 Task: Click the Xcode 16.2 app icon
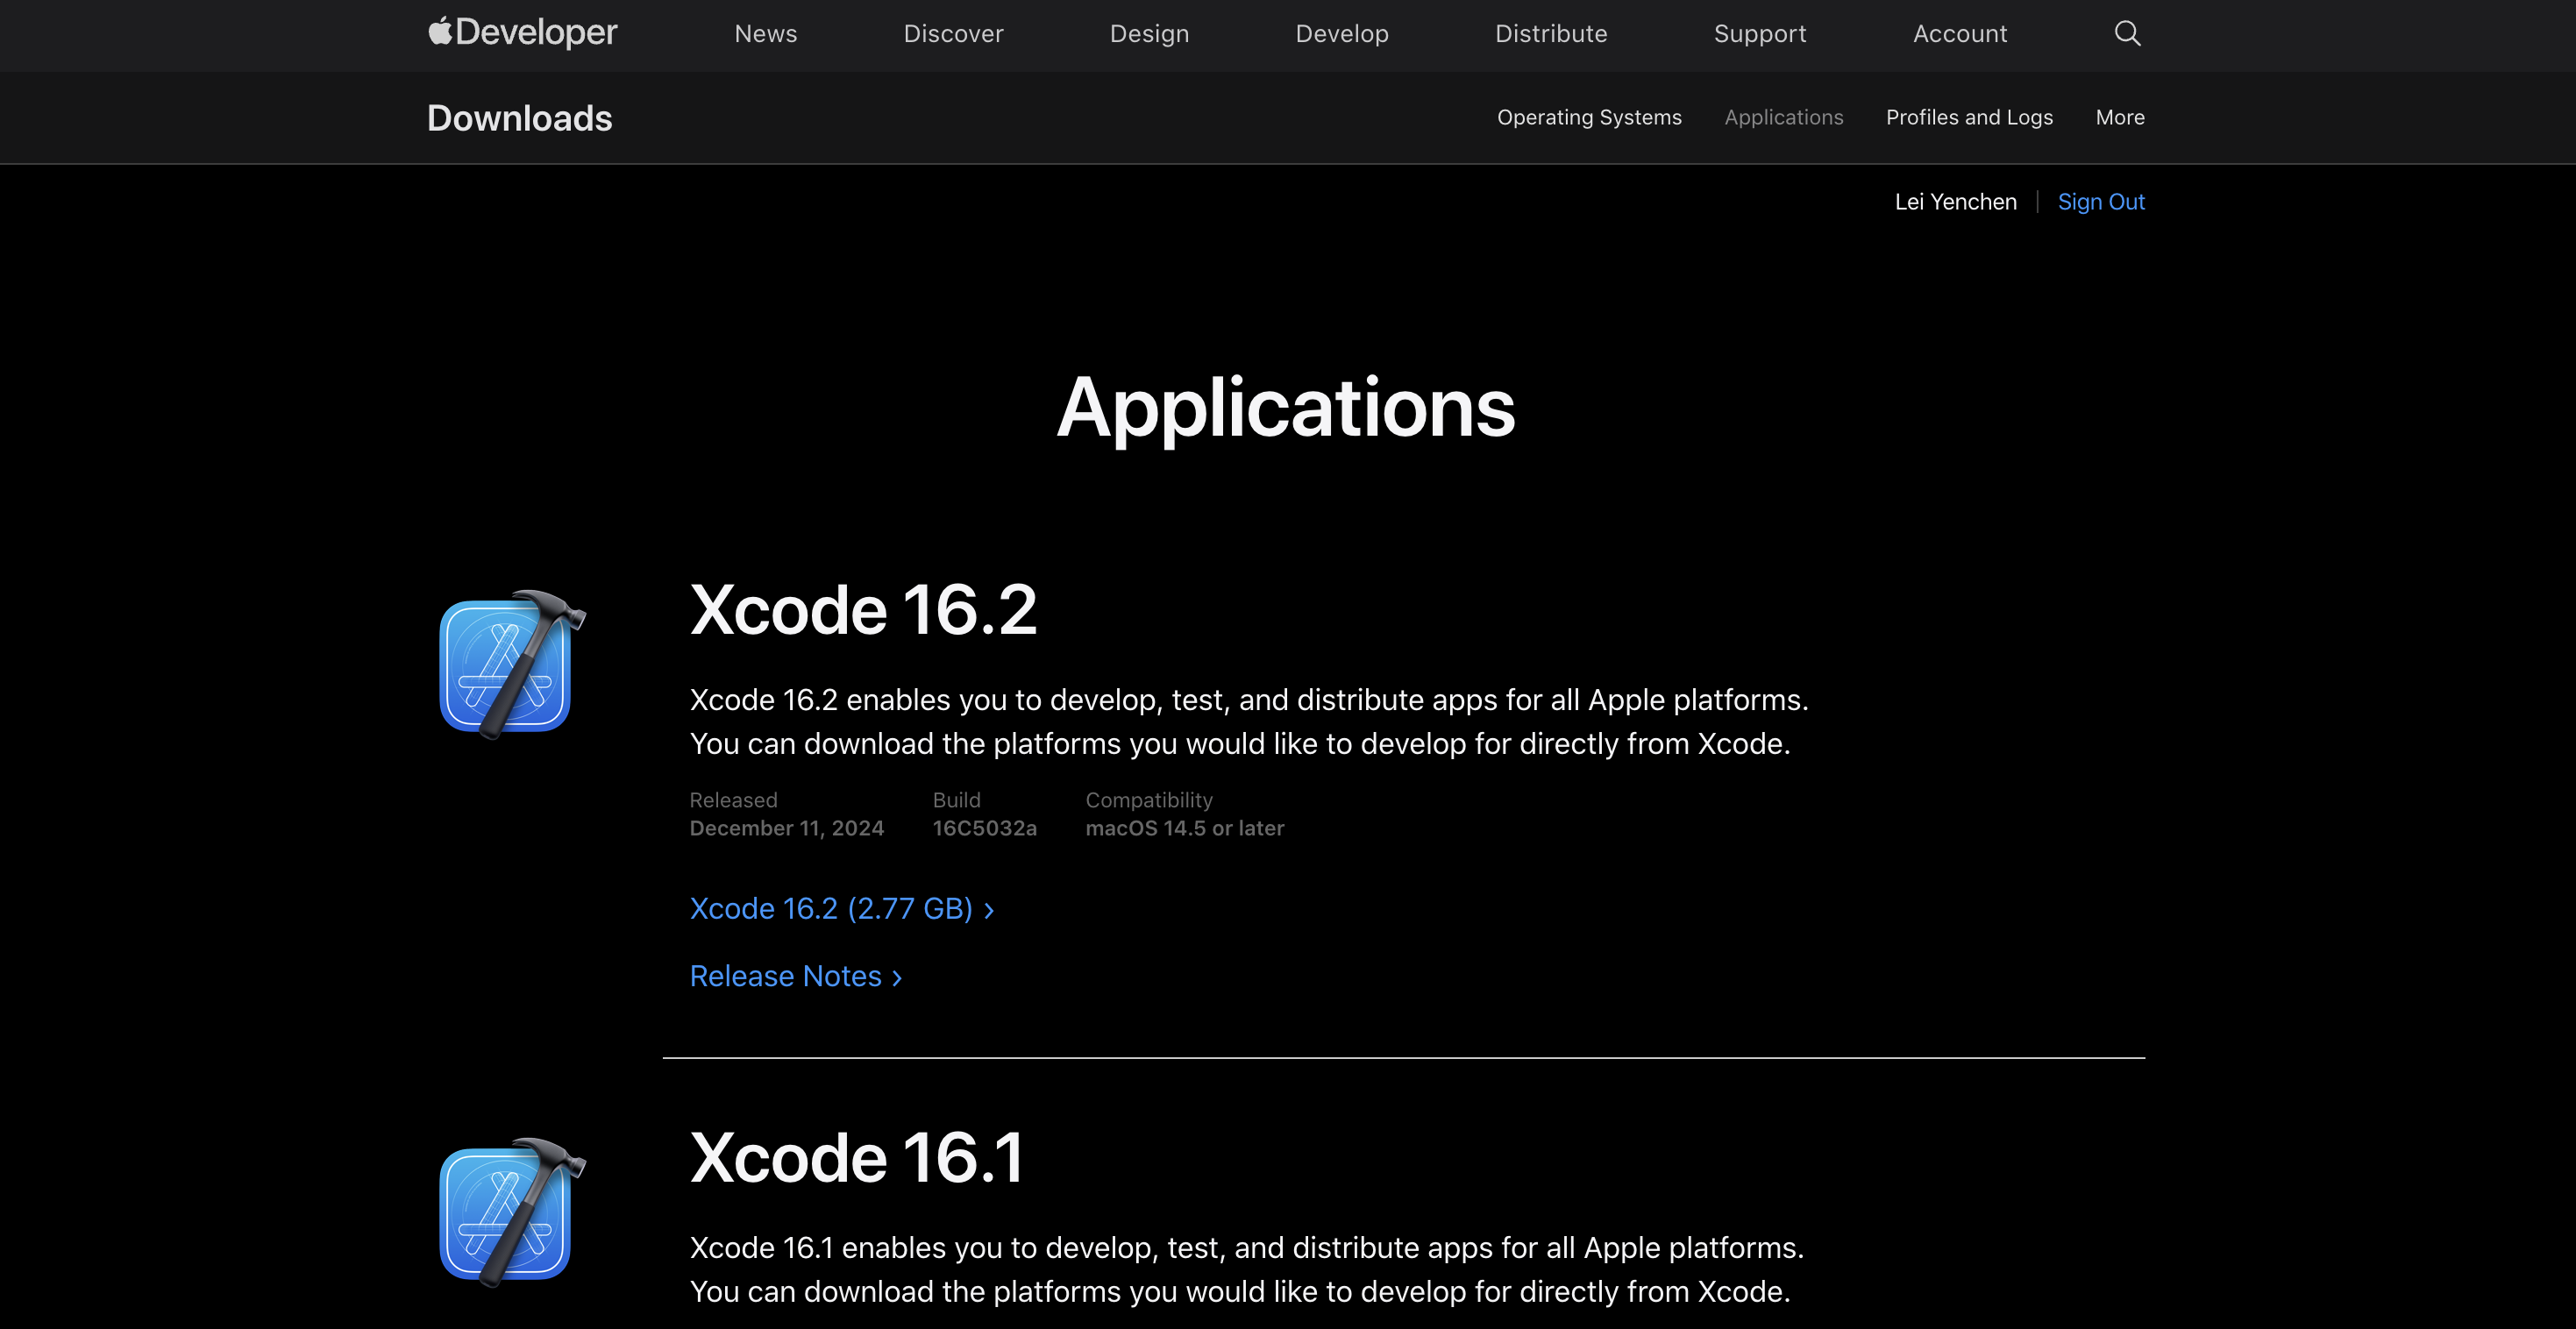click(513, 664)
